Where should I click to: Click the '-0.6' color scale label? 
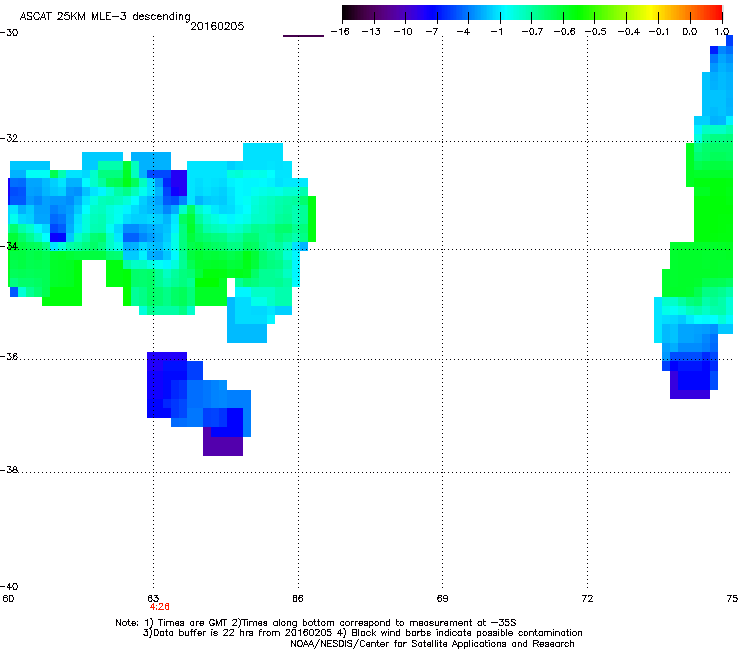tap(564, 32)
